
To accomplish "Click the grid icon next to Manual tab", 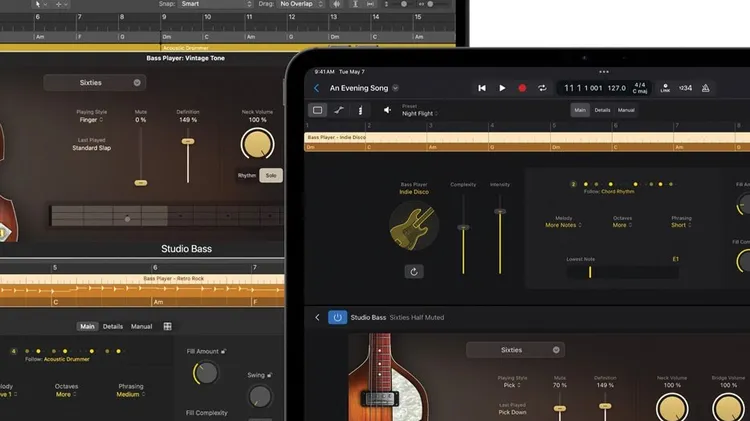I will [167, 326].
